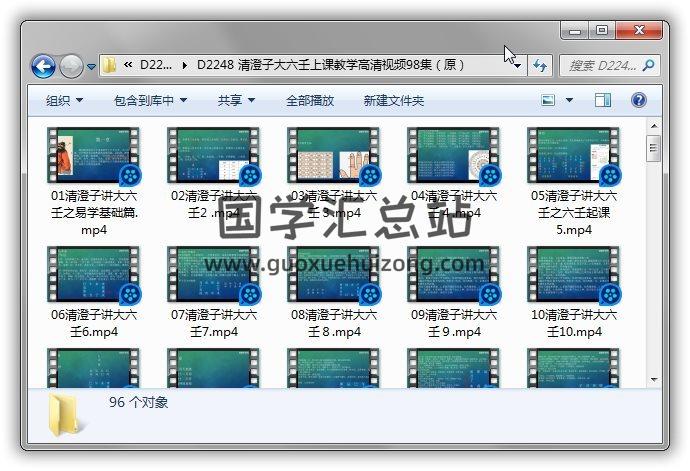The width and height of the screenshot is (690, 471).
Task: Click the vertical scrollbar down arrow
Action: pos(653,380)
